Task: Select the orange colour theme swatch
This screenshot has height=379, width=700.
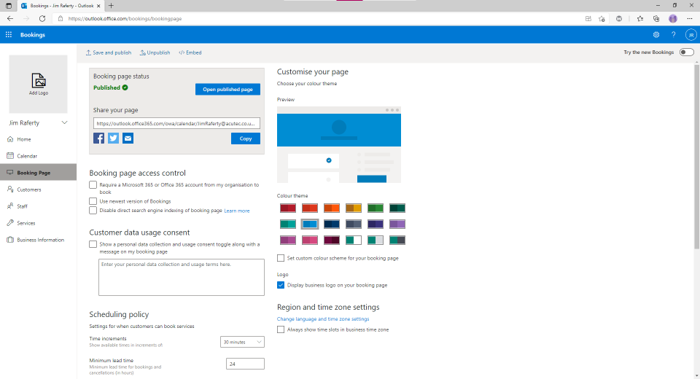Action: [x=332, y=208]
